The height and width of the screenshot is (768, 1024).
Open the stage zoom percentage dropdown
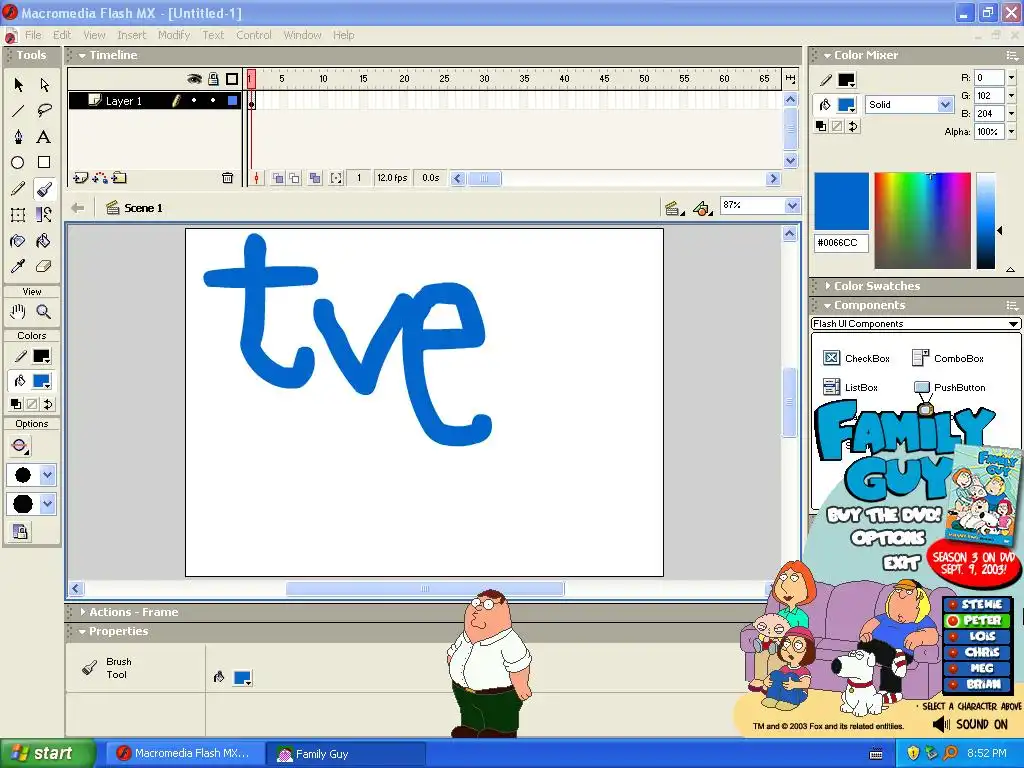tap(792, 206)
